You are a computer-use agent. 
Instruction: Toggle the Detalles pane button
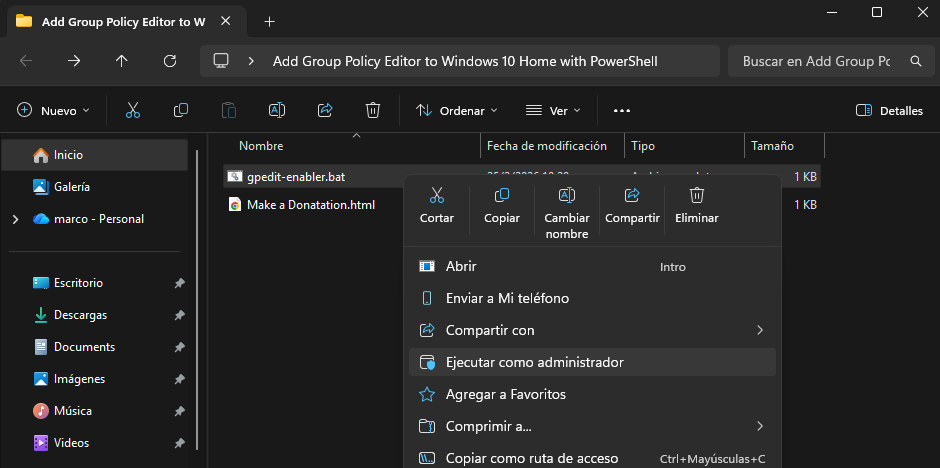[x=890, y=111]
